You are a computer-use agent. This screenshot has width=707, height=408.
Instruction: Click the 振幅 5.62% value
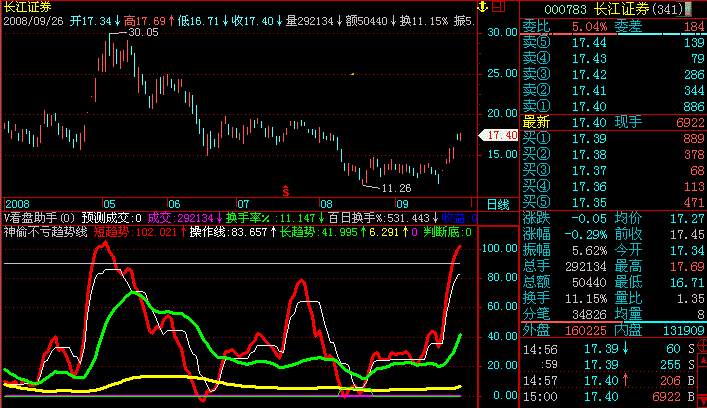589,250
